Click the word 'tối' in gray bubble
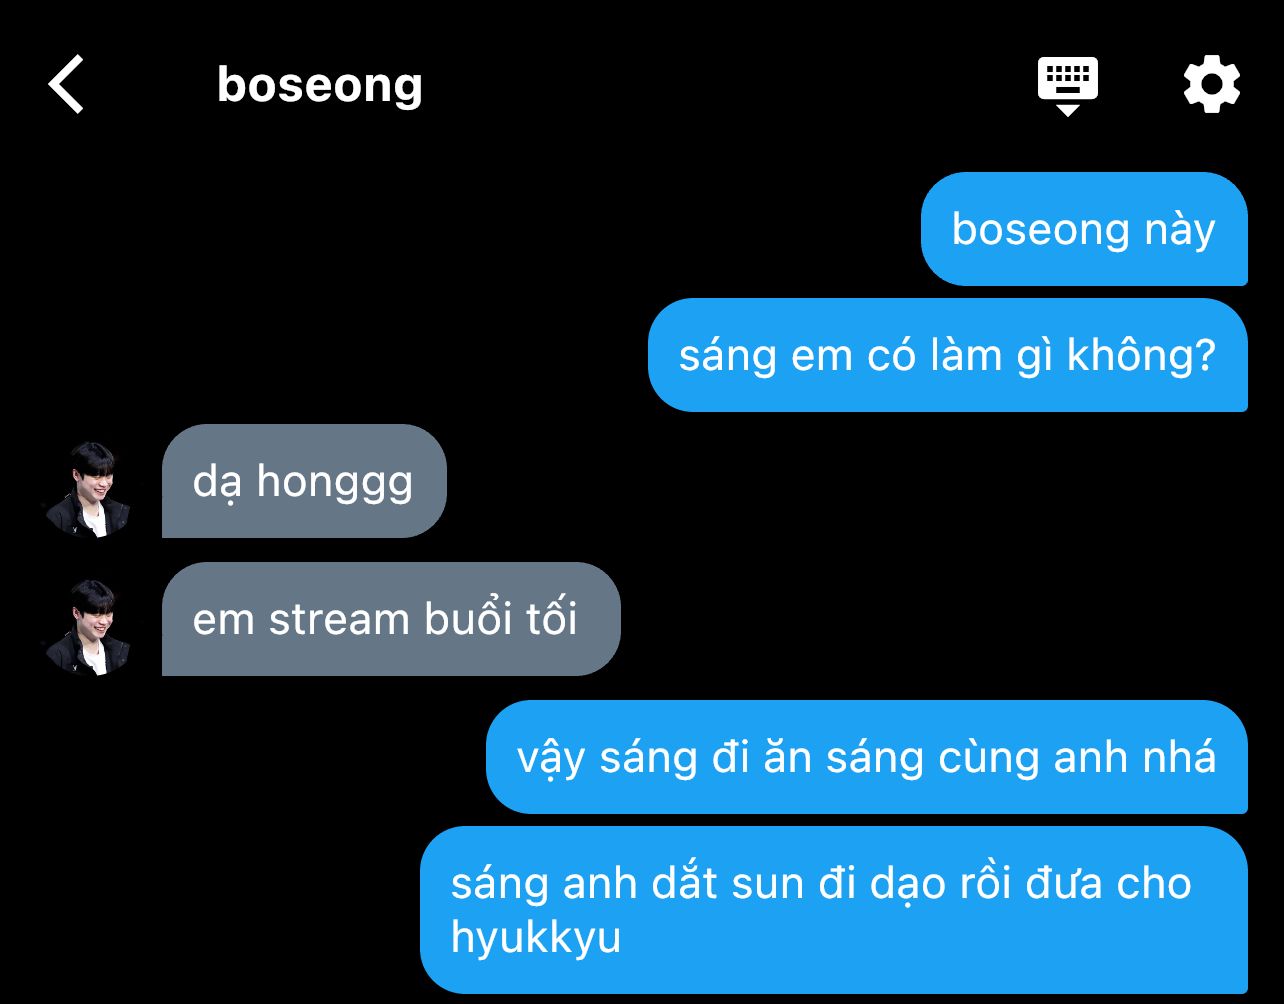 tap(552, 619)
